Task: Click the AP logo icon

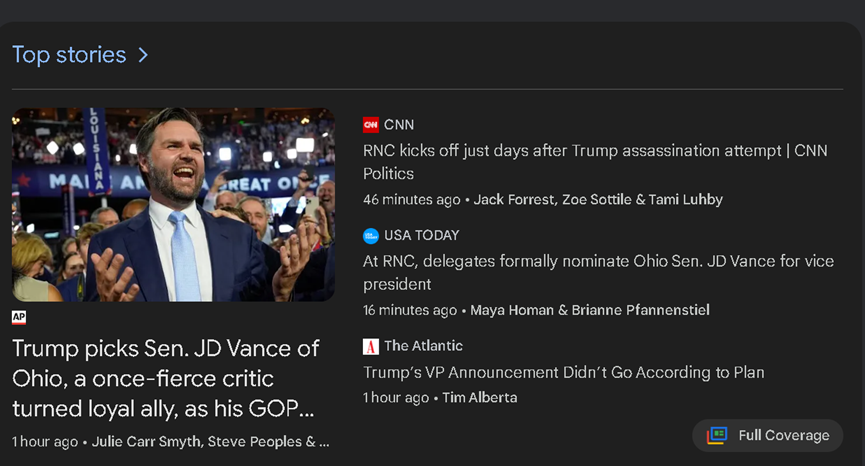Action: [x=19, y=317]
